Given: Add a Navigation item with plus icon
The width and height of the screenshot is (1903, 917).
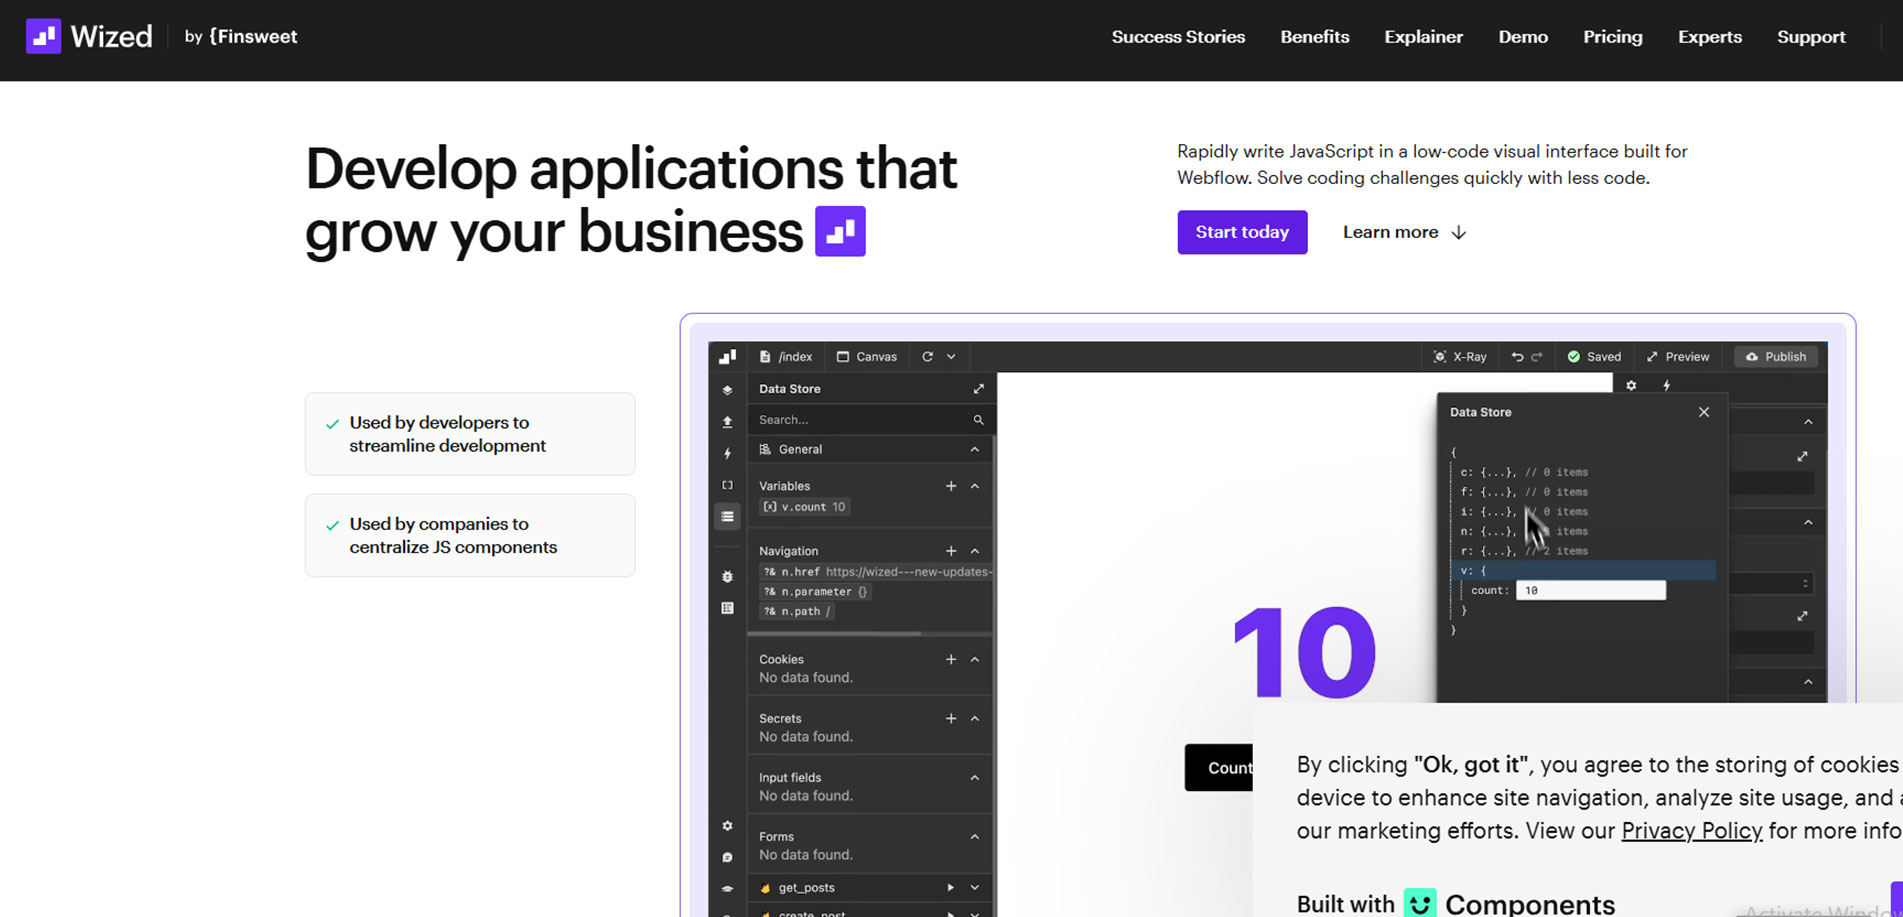Looking at the screenshot, I should click(x=951, y=551).
